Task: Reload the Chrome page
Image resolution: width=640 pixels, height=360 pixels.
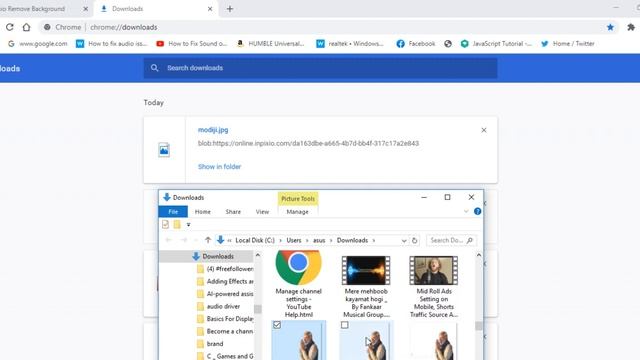Action: point(10,27)
